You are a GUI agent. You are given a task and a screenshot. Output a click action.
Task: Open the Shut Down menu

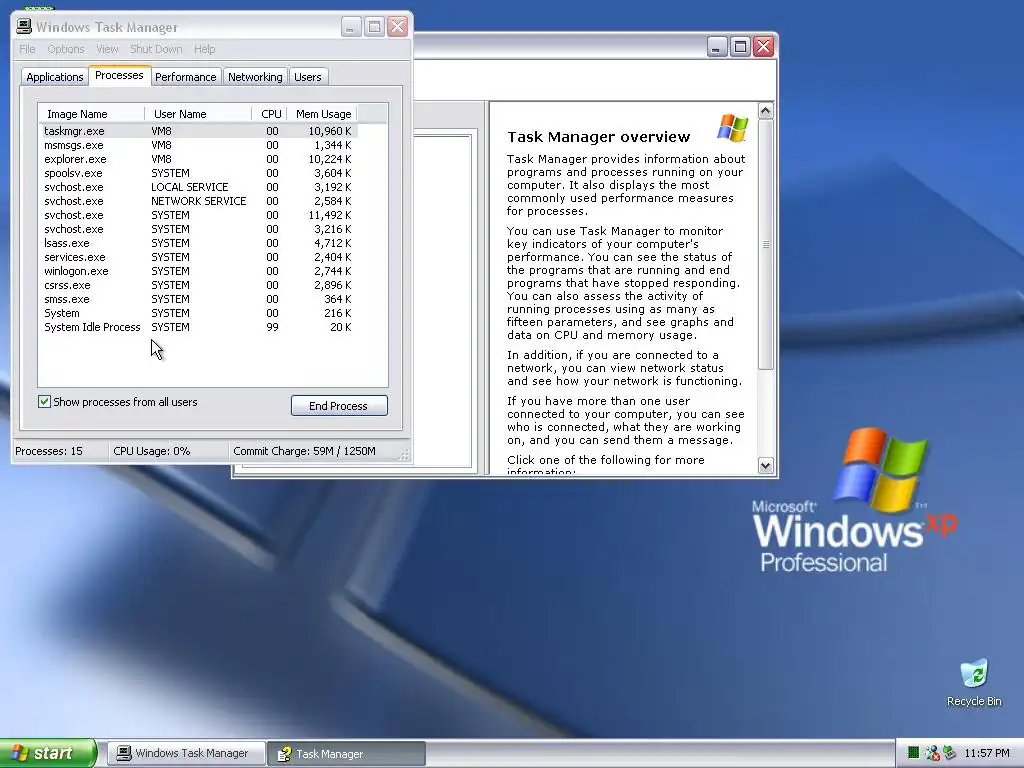156,49
